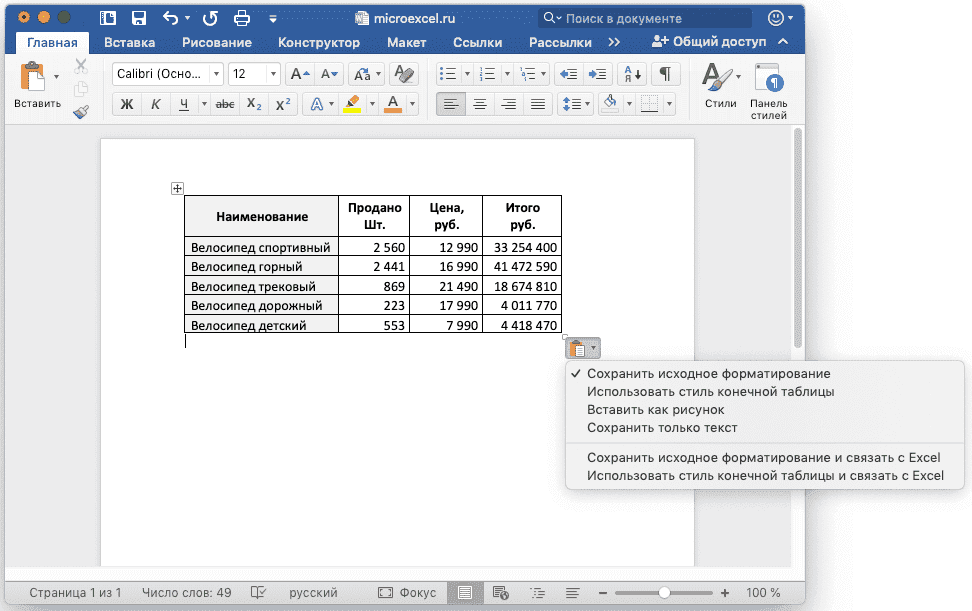972x611 pixels.
Task: Click the Increase Indent icon
Action: (598, 74)
